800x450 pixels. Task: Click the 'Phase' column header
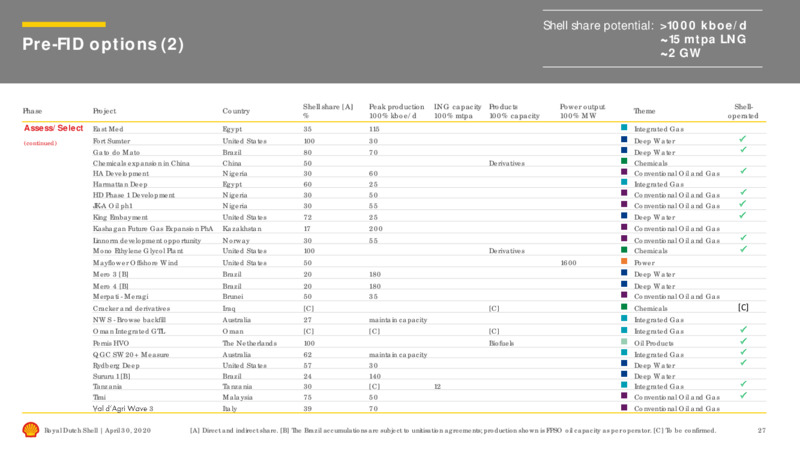click(x=32, y=111)
